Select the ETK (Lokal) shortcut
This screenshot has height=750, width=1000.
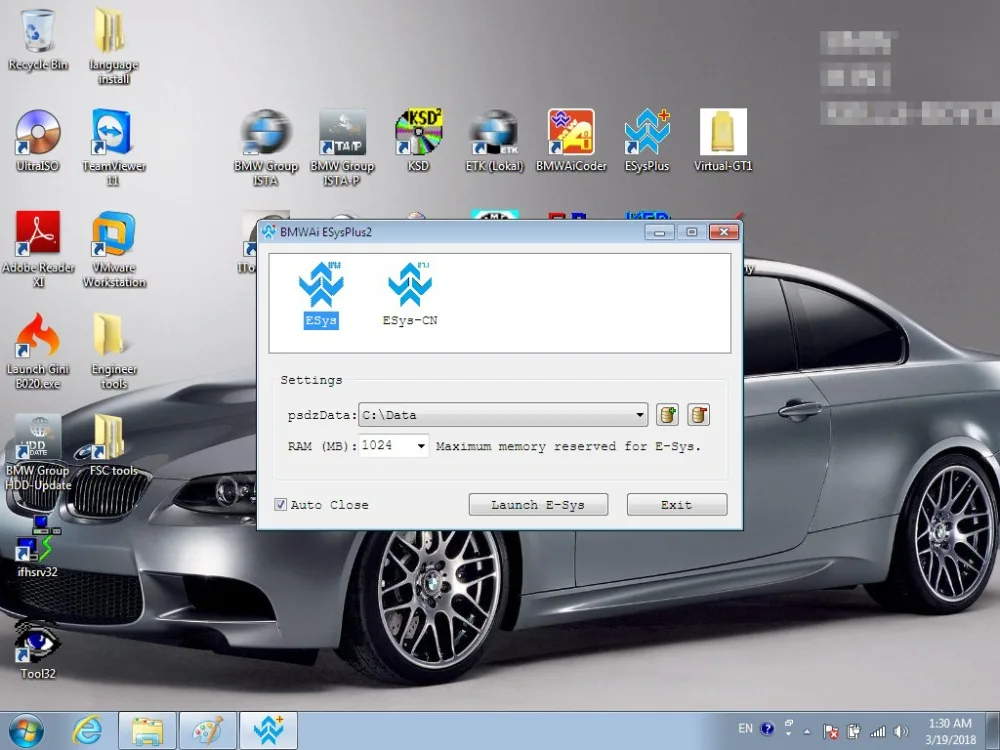[x=494, y=140]
